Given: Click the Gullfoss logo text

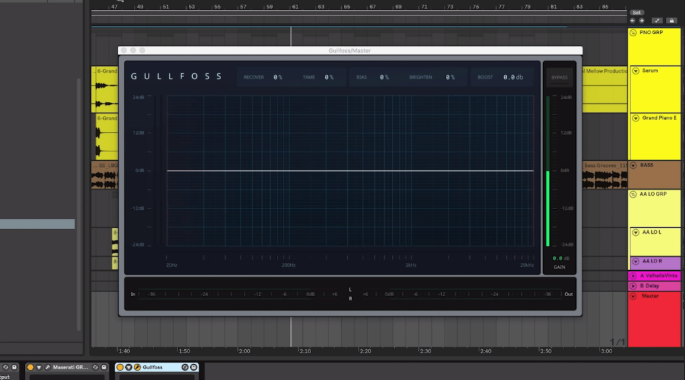Looking at the screenshot, I should 176,76.
